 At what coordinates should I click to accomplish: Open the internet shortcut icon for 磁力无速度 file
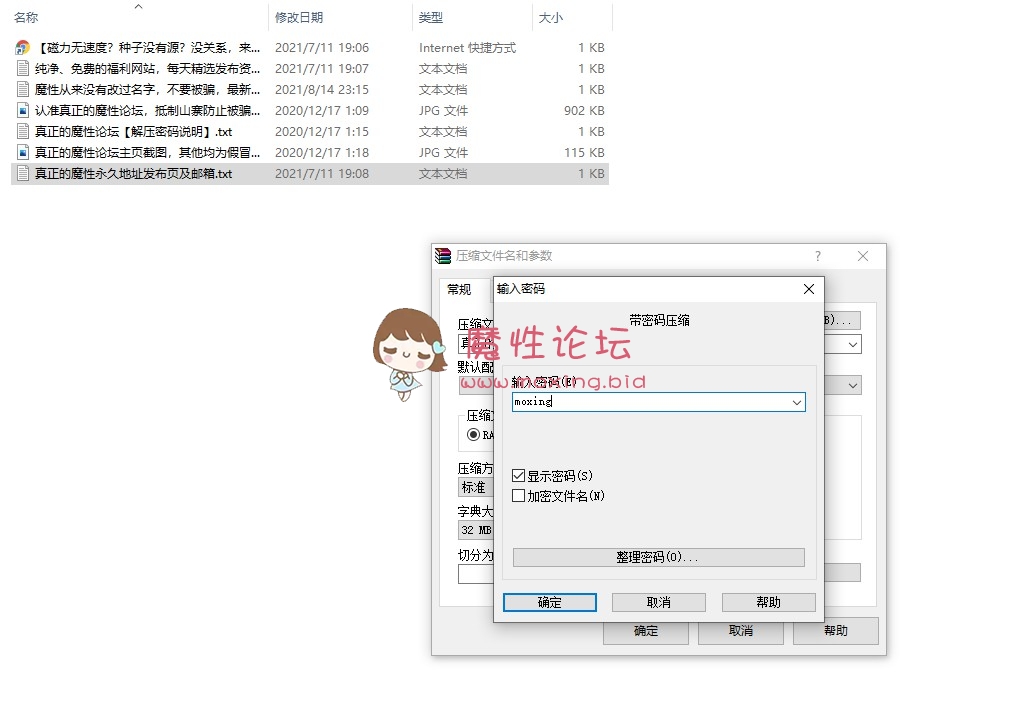tap(21, 47)
